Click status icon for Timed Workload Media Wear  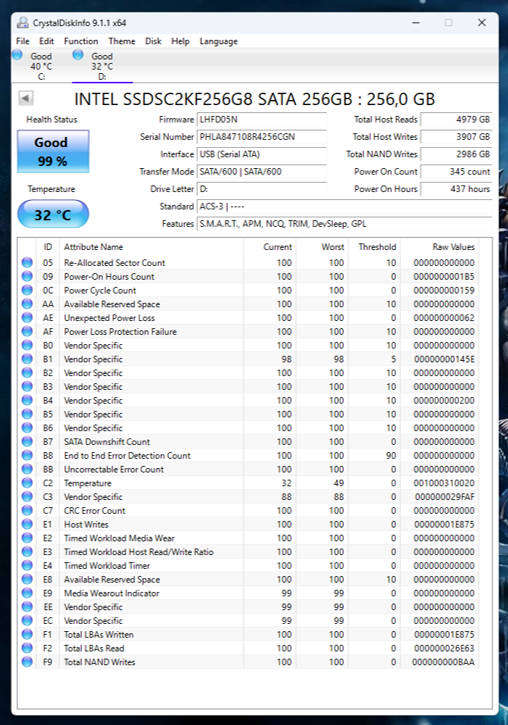[27, 538]
